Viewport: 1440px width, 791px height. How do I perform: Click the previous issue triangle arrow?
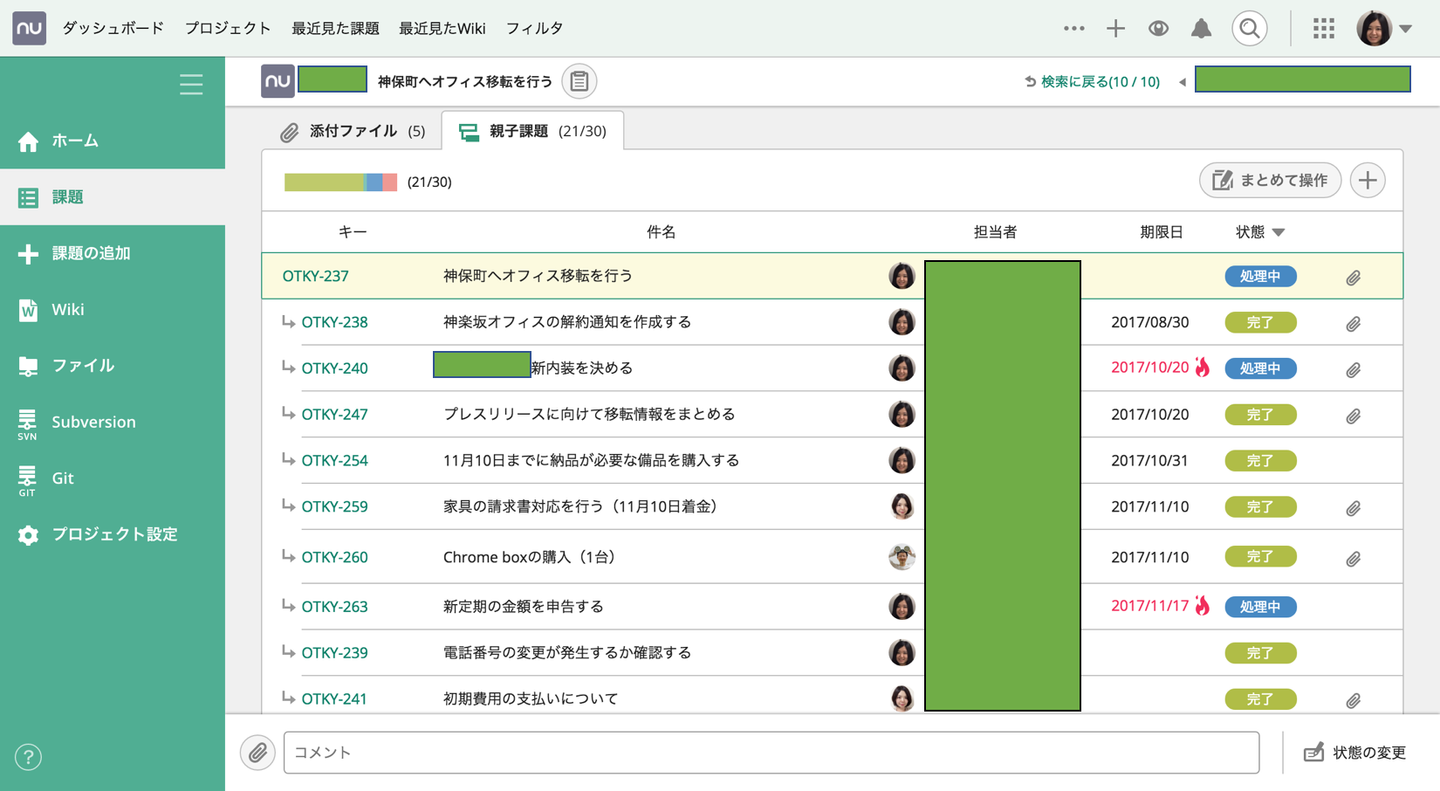pos(1182,82)
